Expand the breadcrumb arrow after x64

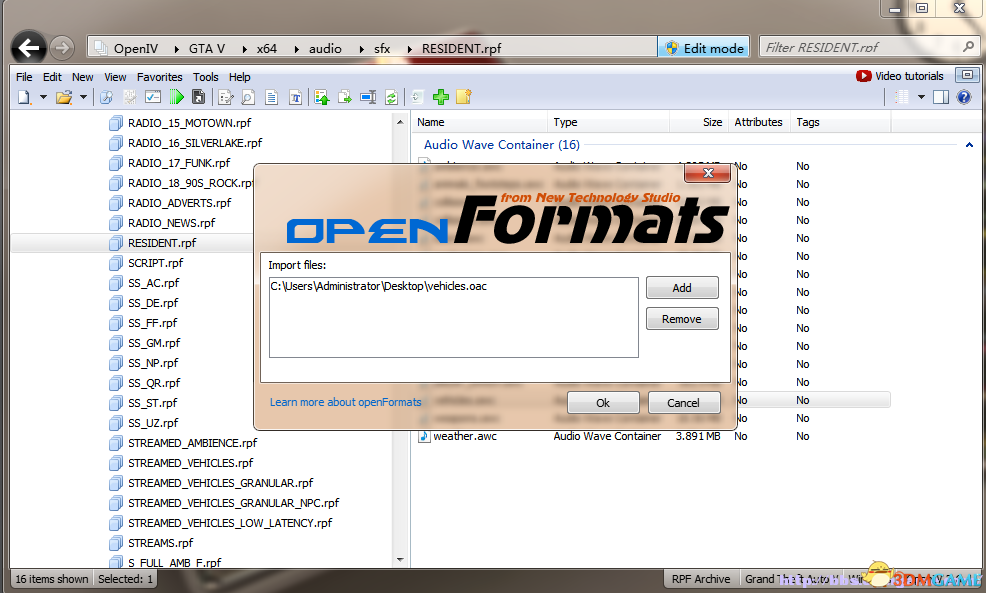coord(296,48)
